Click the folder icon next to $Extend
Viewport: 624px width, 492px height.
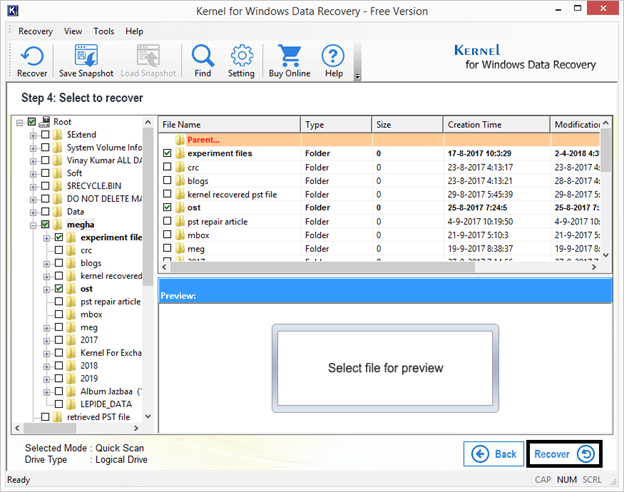(58, 135)
